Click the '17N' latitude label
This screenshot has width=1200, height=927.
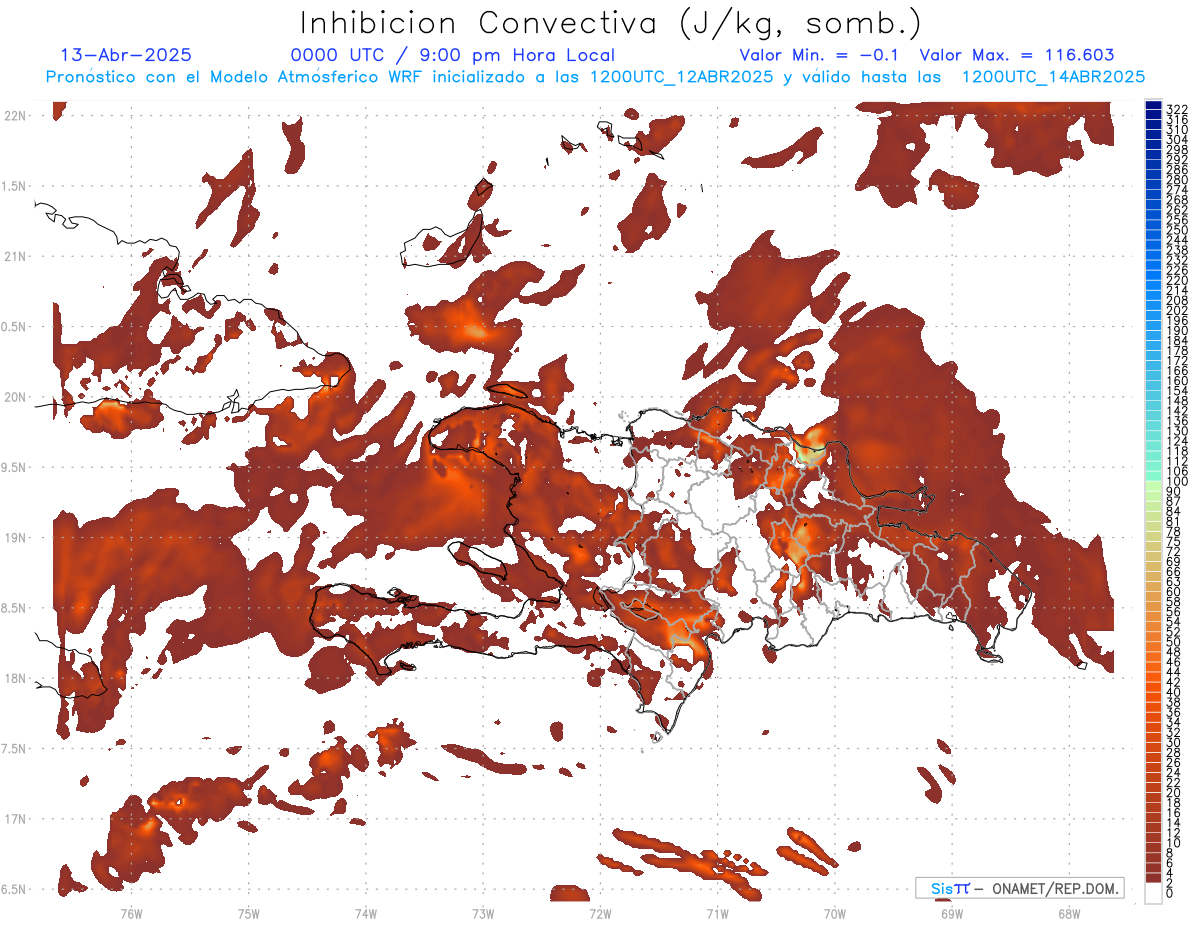pyautogui.click(x=16, y=819)
